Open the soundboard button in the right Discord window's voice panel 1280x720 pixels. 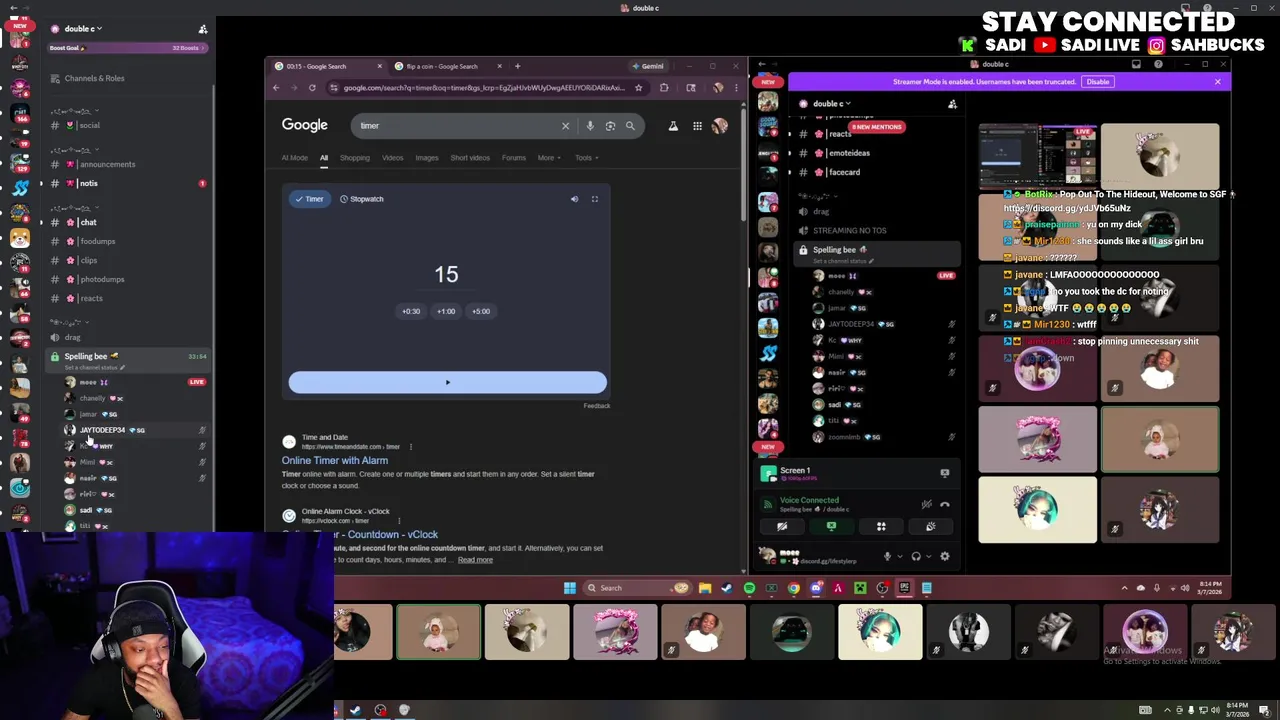[930, 527]
